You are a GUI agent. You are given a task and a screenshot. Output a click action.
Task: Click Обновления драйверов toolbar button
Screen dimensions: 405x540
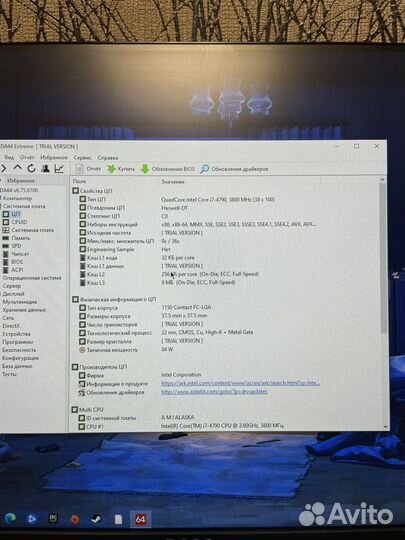tap(234, 169)
